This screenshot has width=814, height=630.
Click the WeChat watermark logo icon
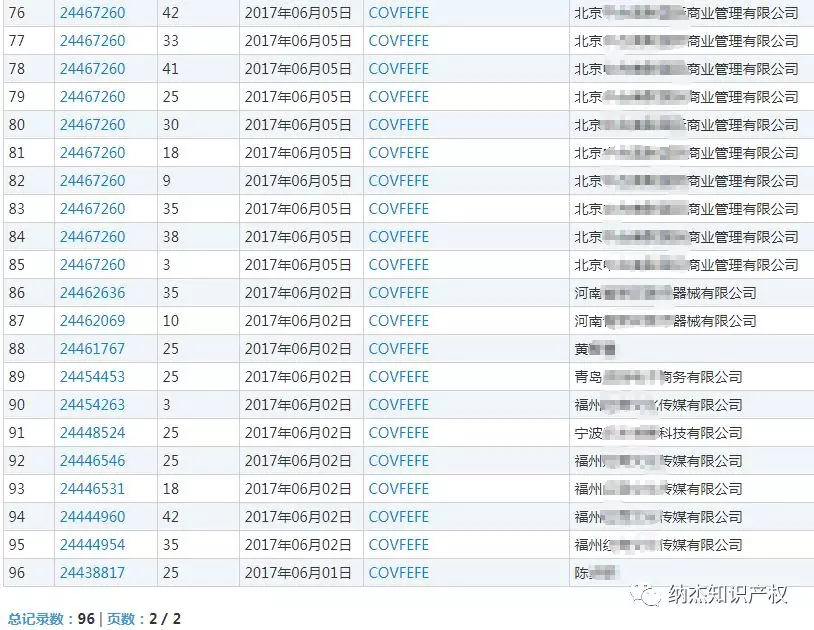tap(652, 594)
